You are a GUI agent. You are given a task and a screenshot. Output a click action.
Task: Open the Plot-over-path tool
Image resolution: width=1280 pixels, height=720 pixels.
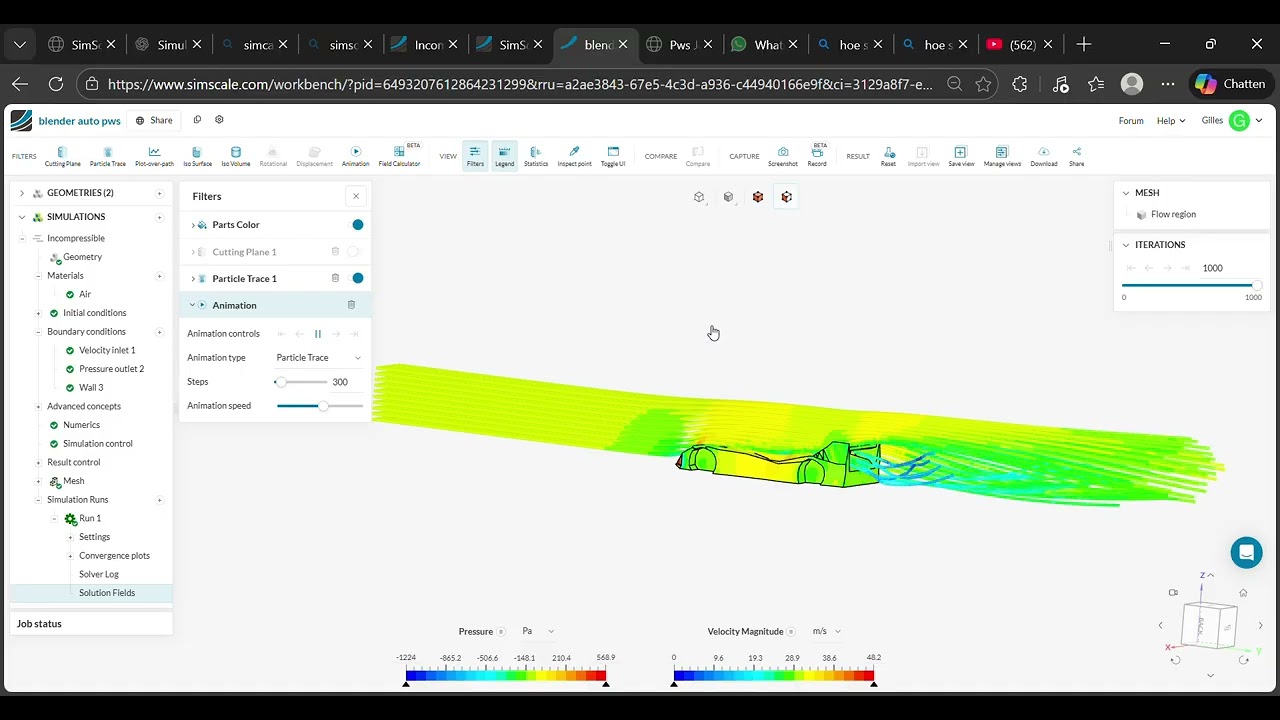(154, 156)
